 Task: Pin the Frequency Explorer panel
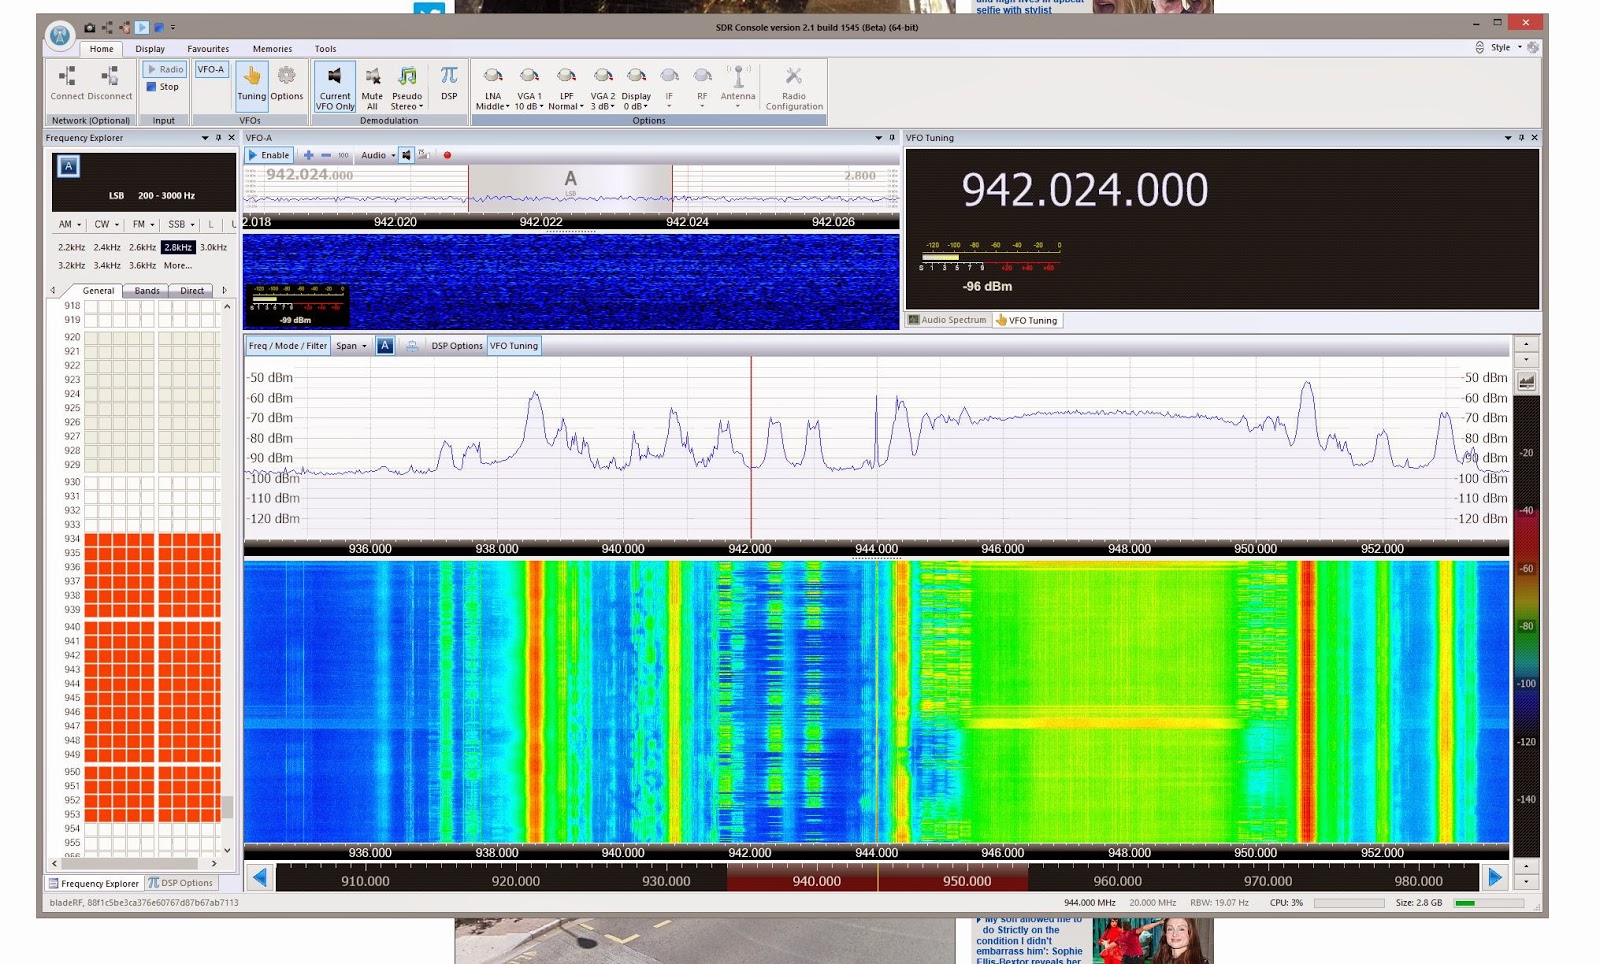(218, 138)
